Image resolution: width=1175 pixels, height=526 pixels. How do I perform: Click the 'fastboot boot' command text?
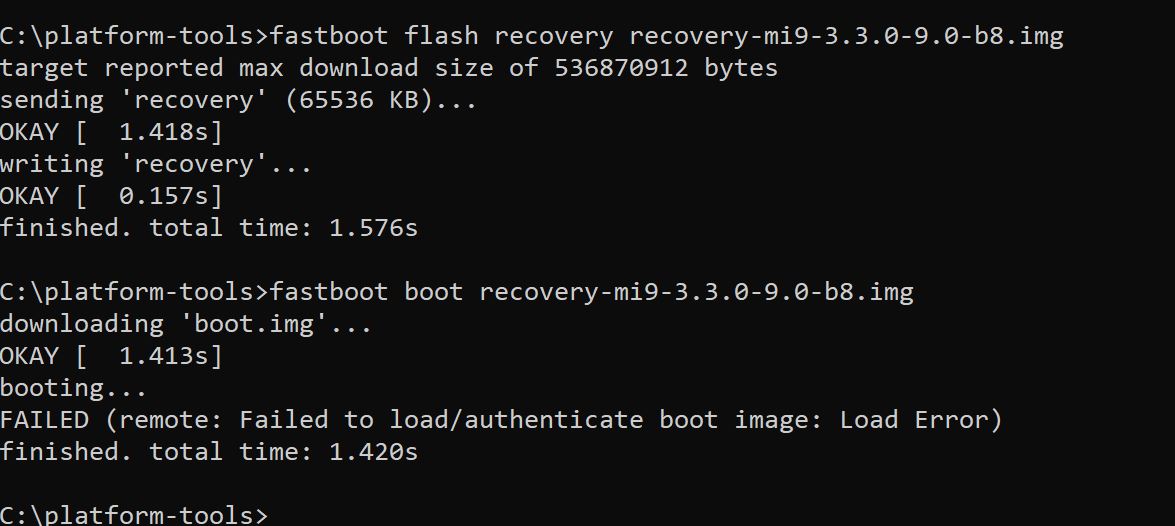366,291
